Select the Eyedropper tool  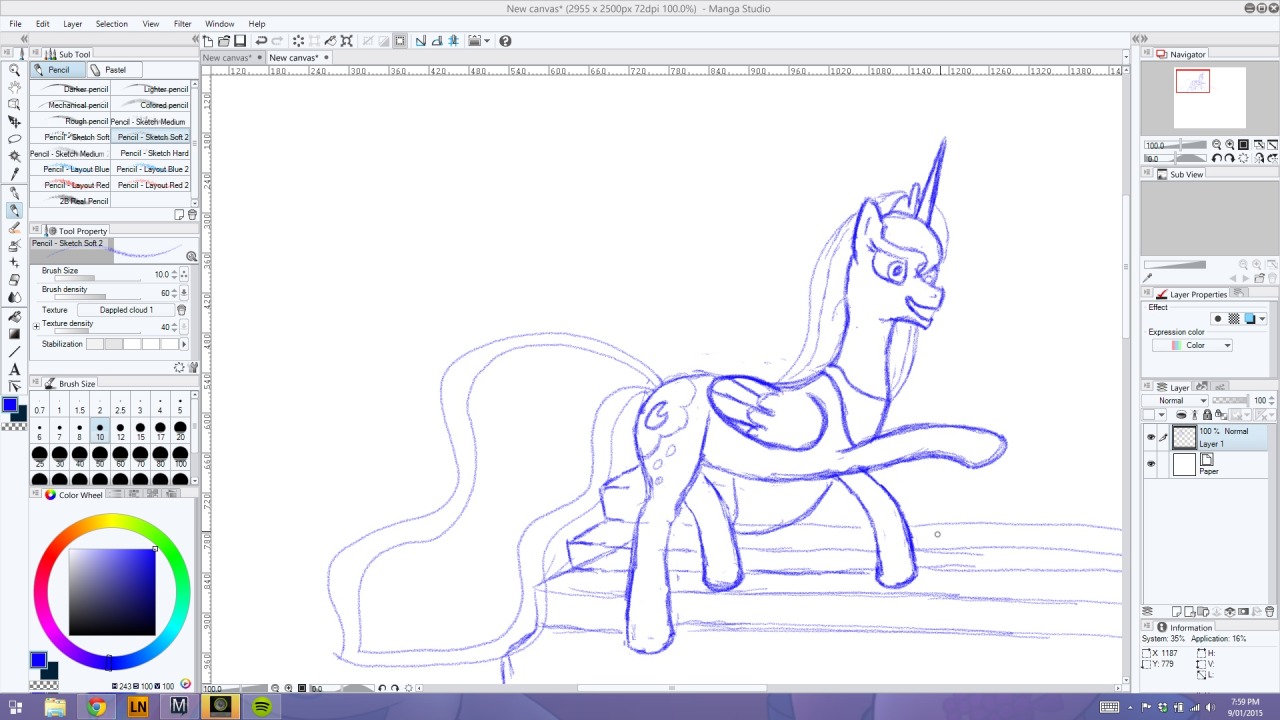click(x=14, y=173)
